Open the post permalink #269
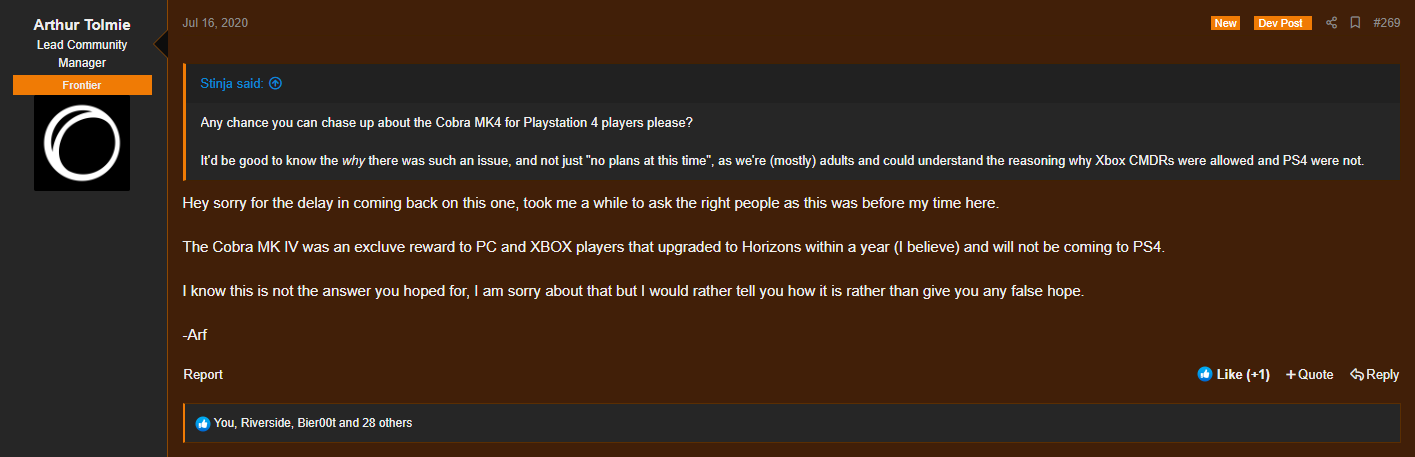 [1386, 22]
